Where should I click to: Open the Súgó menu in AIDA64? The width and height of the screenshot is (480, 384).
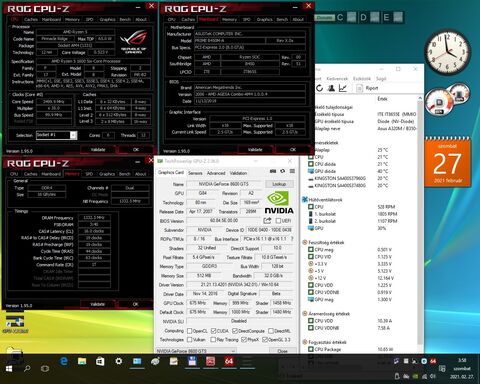point(381,79)
